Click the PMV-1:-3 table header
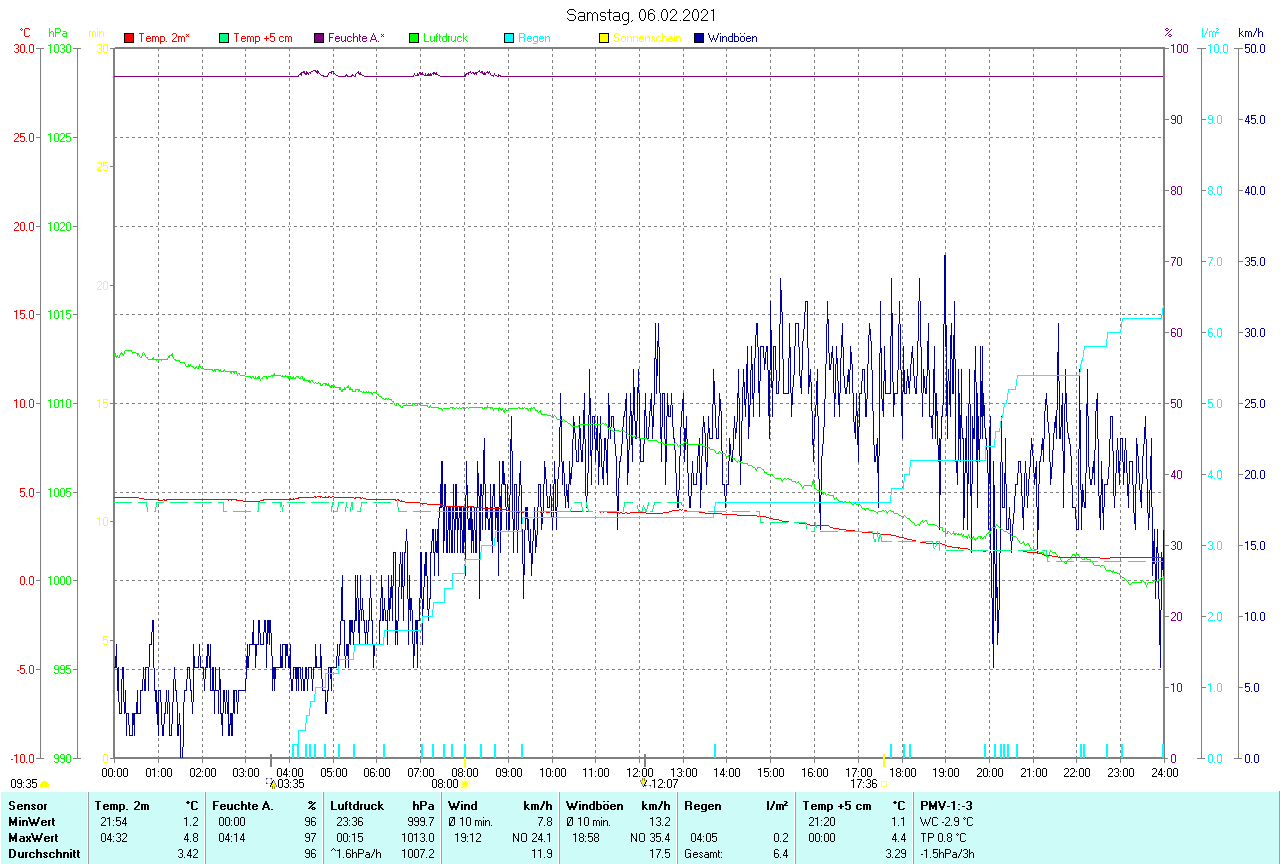 tap(946, 805)
